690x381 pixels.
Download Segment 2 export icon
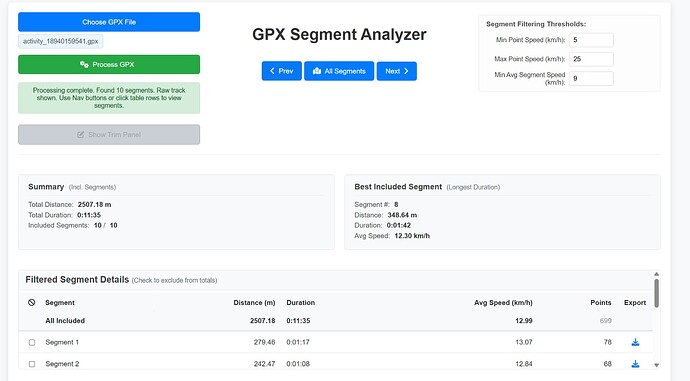635,364
